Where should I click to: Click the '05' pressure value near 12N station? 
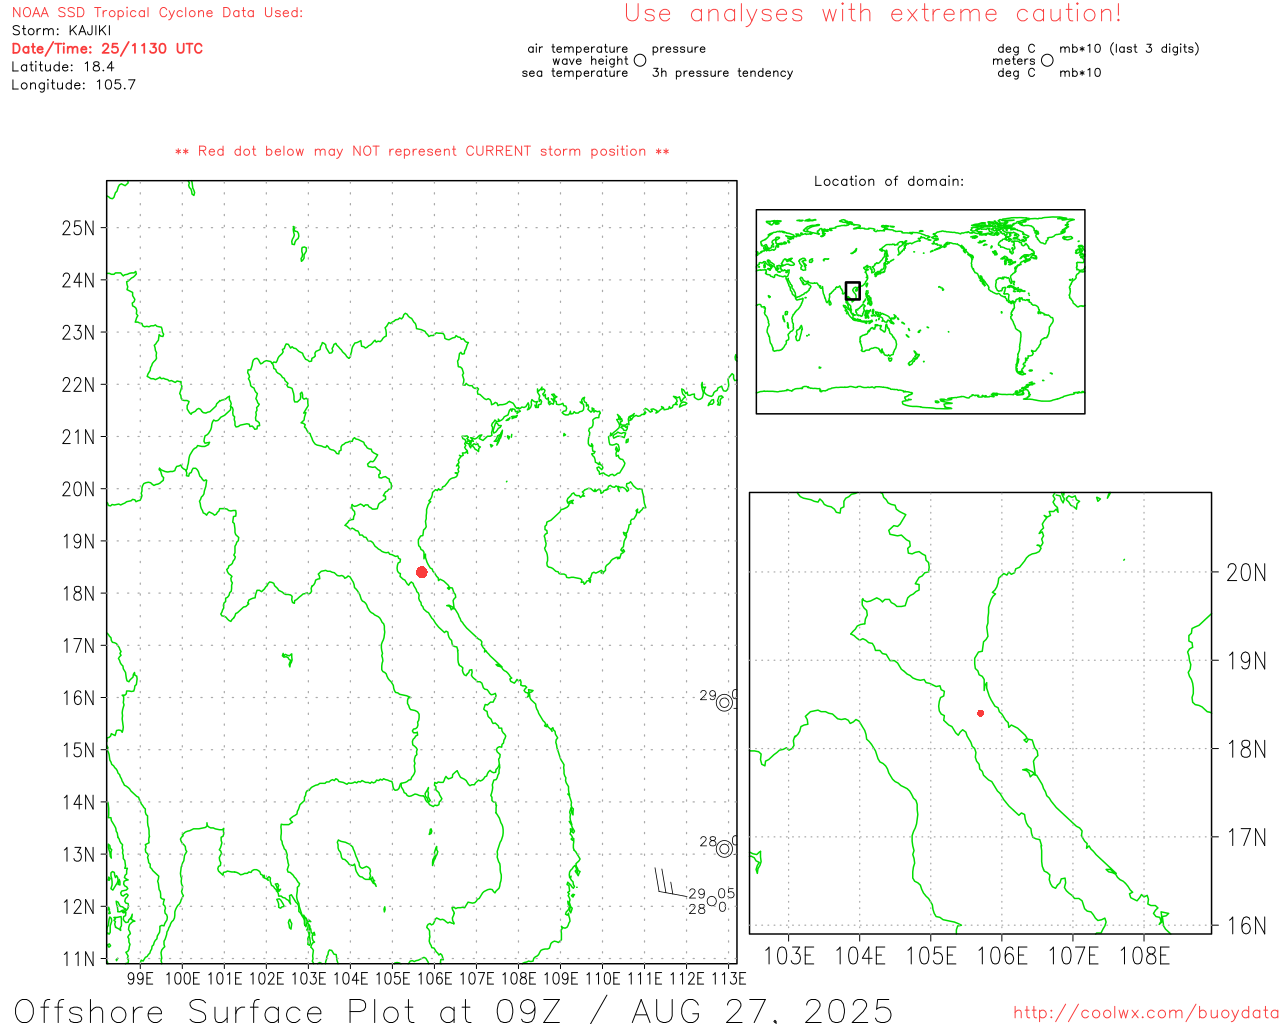pos(726,894)
